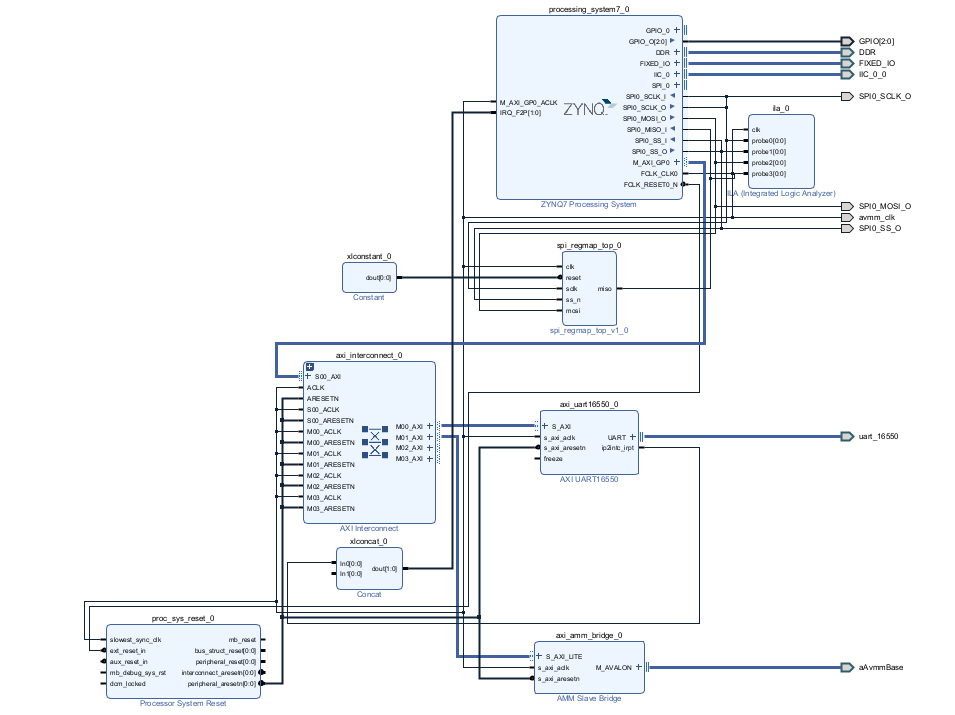This screenshot has height=715, width=955.
Task: Select the ila_0 block title
Action: click(x=781, y=108)
